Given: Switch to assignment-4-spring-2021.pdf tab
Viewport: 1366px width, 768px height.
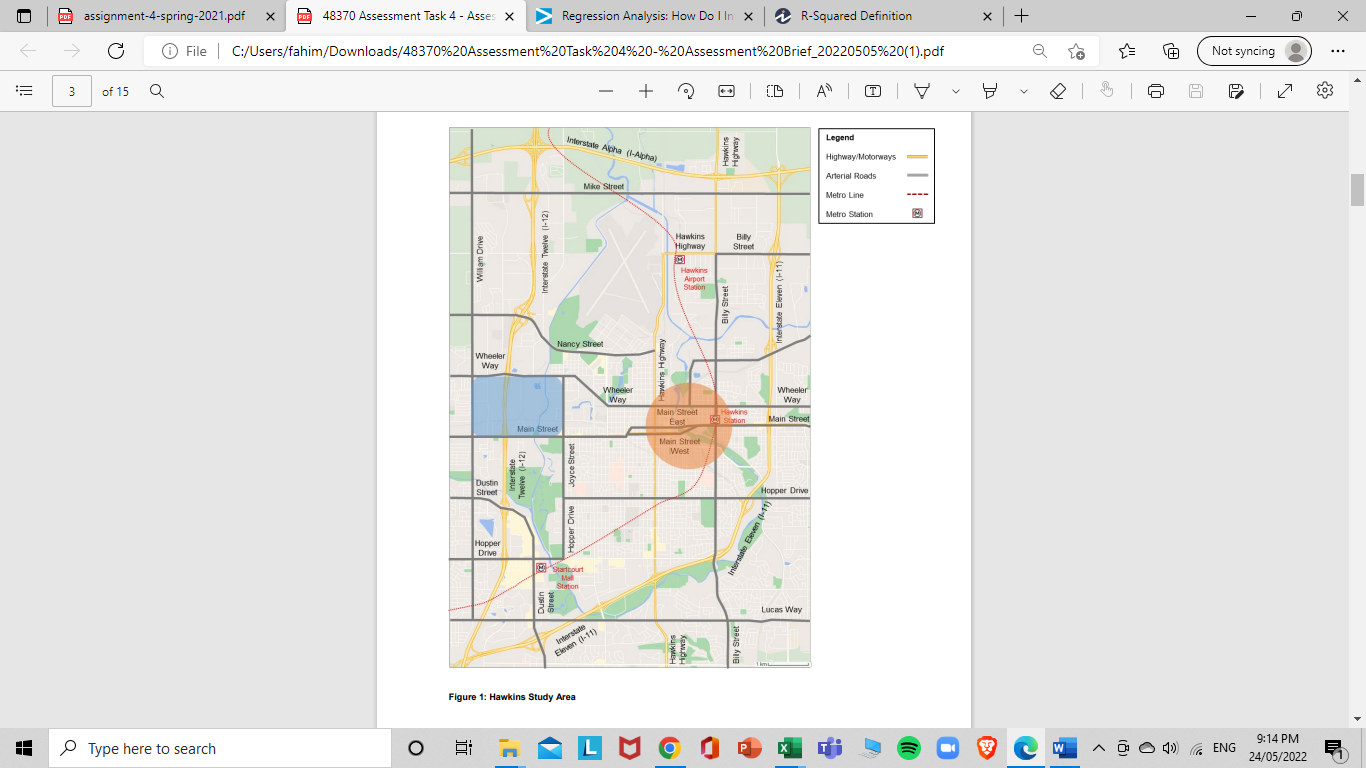Looking at the screenshot, I should [x=165, y=16].
